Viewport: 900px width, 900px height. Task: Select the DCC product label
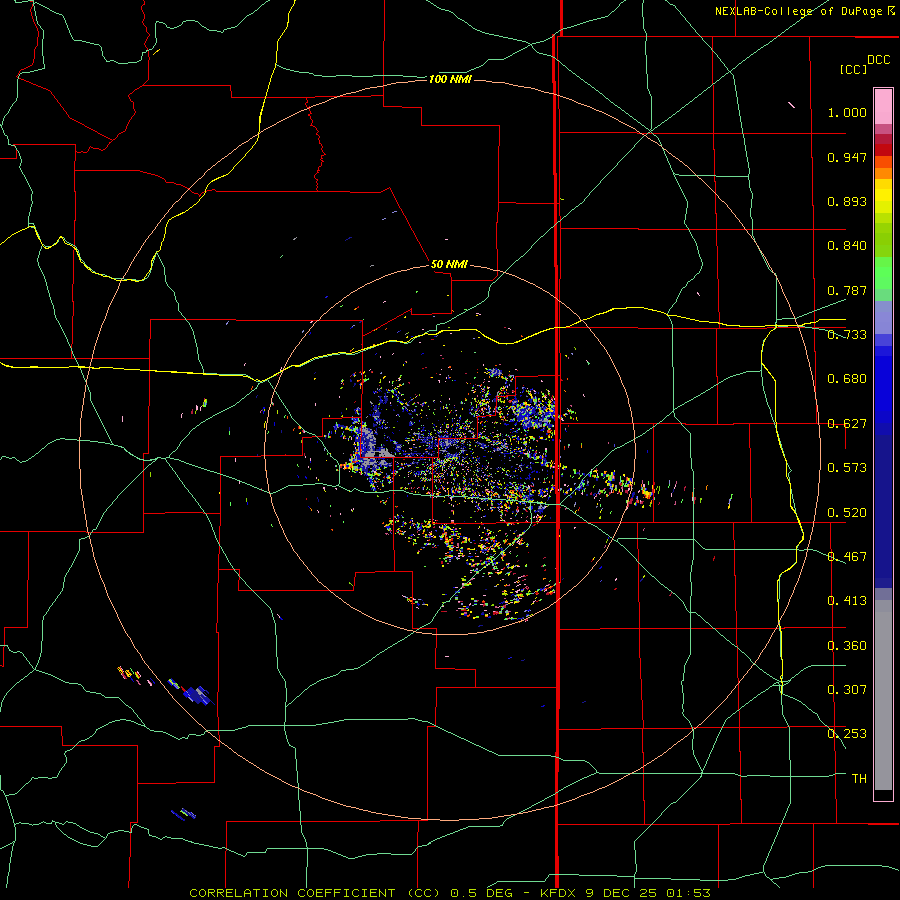pyautogui.click(x=878, y=60)
